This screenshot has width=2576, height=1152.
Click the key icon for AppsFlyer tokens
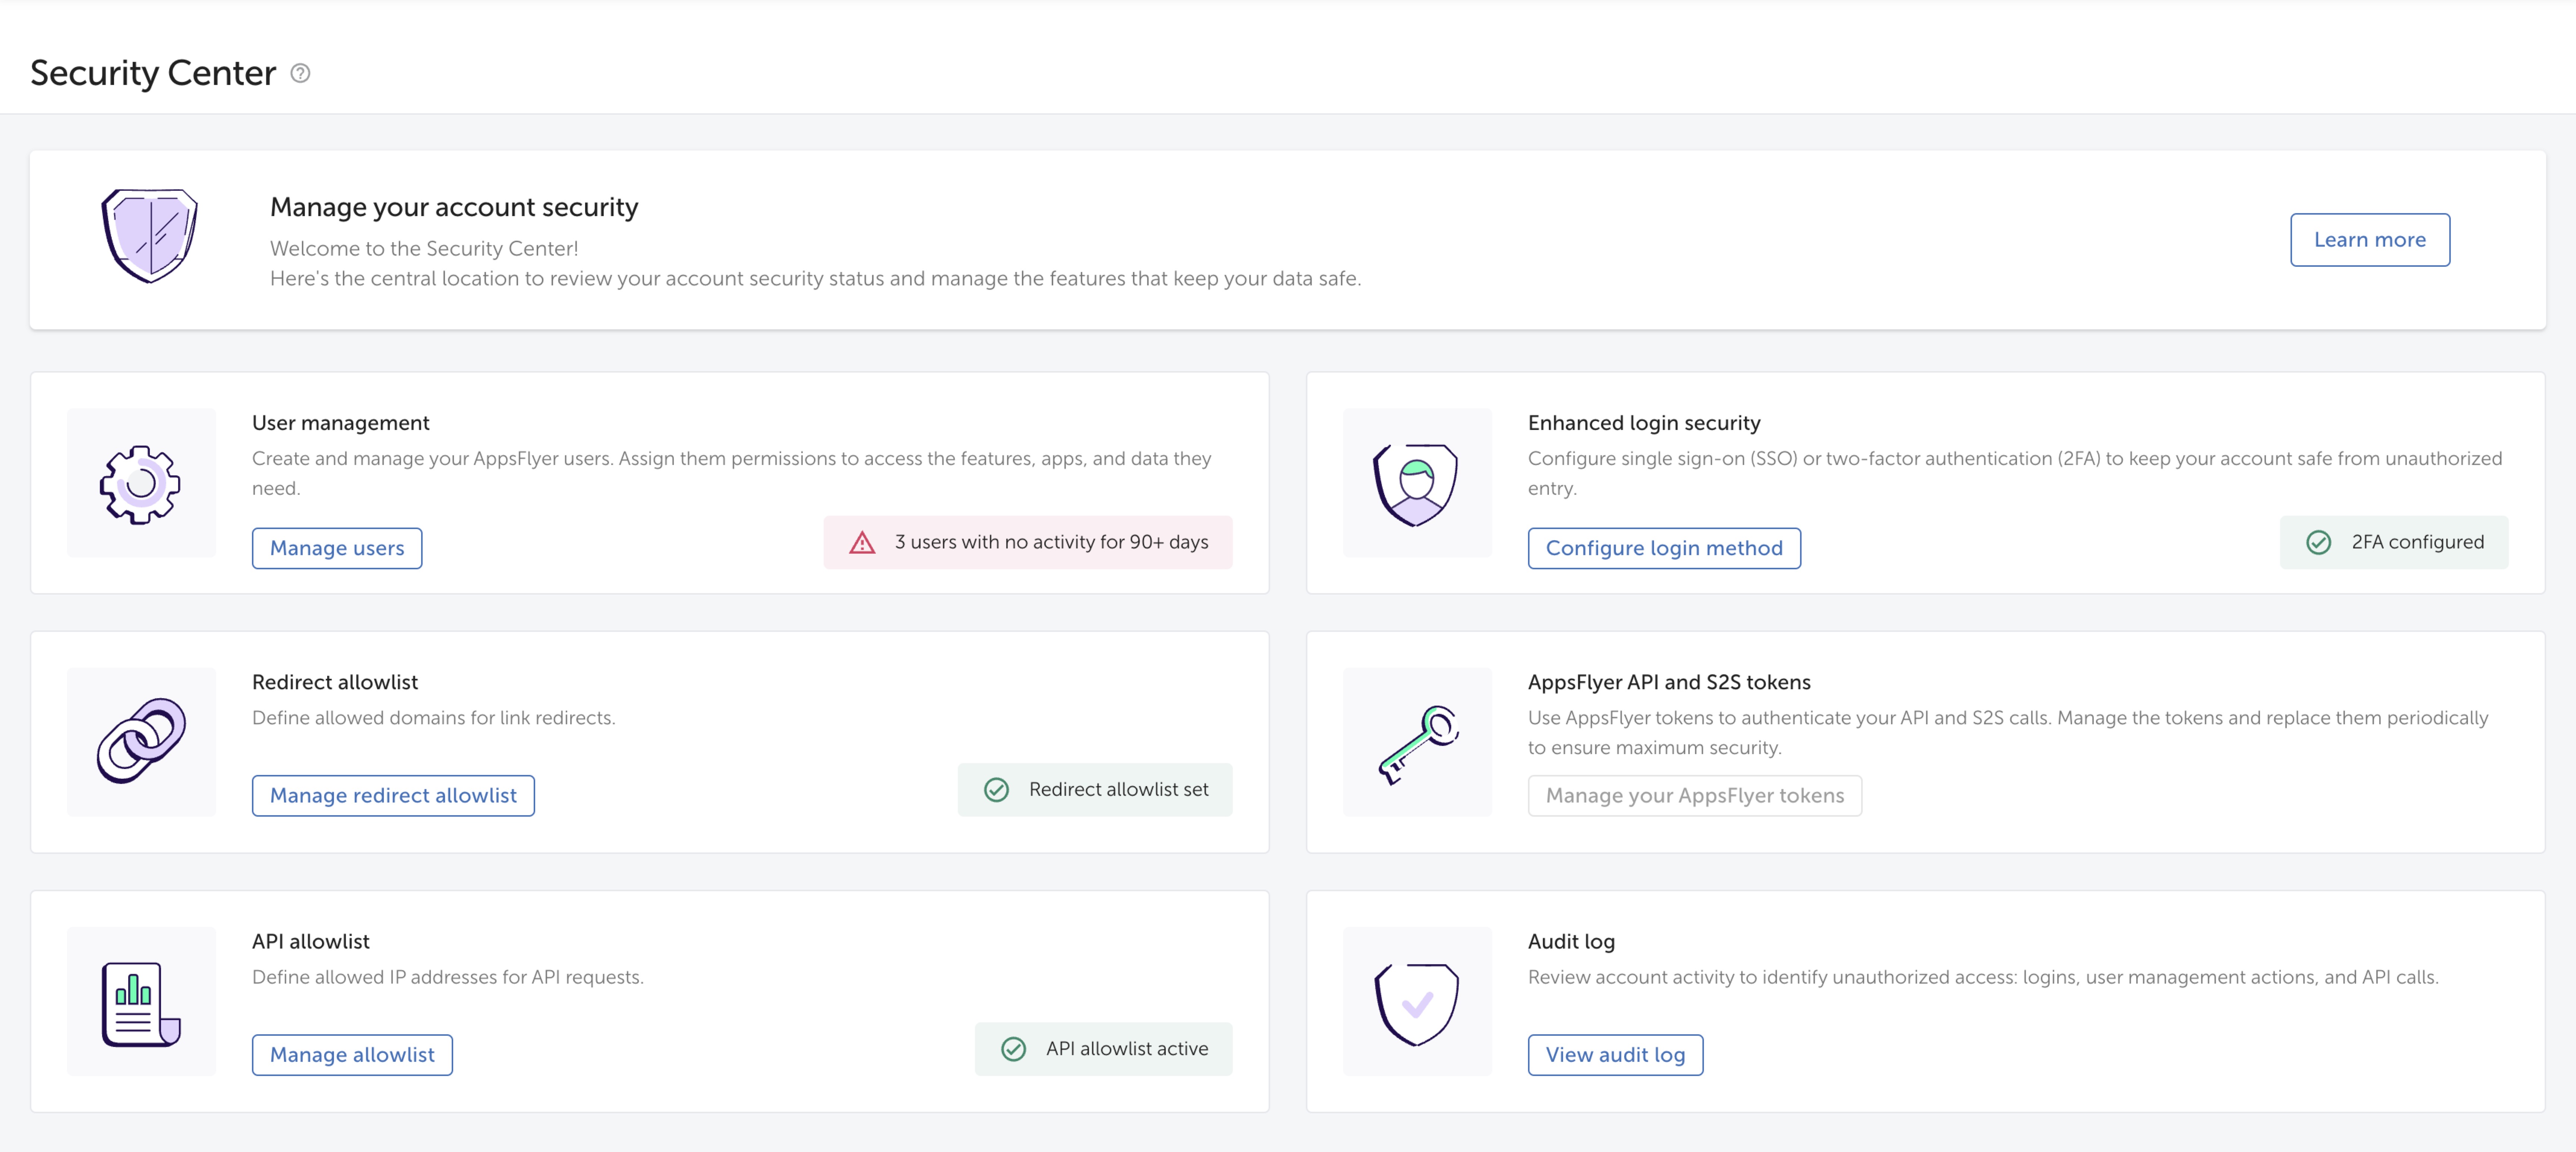(x=1416, y=743)
